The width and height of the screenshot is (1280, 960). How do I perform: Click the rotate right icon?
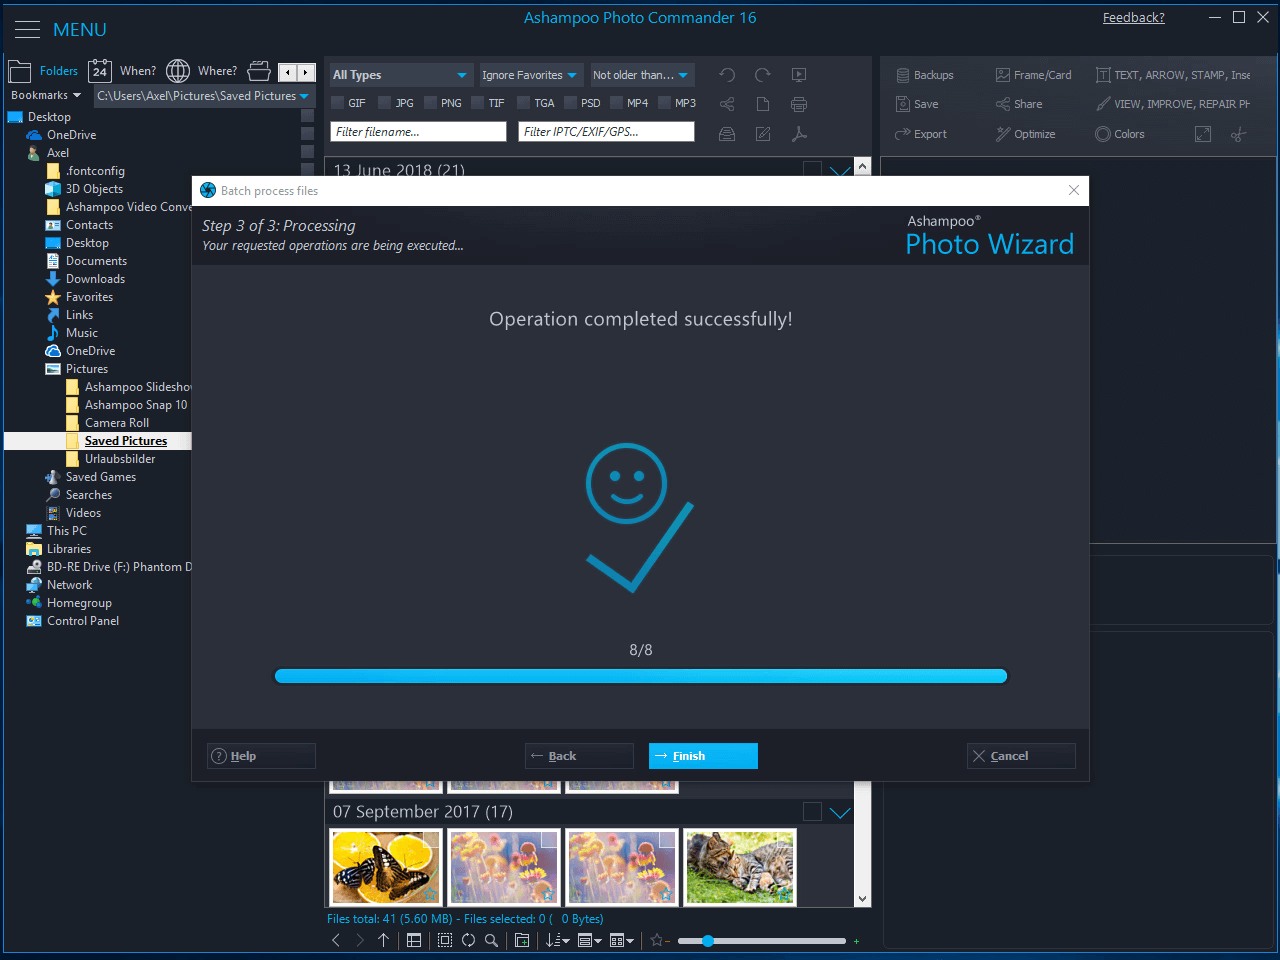(763, 75)
